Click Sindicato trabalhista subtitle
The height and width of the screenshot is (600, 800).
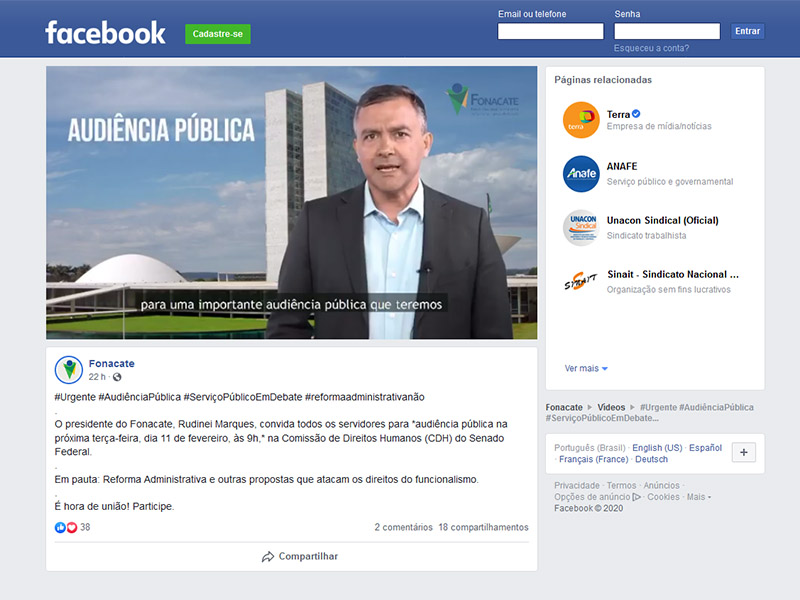646,236
